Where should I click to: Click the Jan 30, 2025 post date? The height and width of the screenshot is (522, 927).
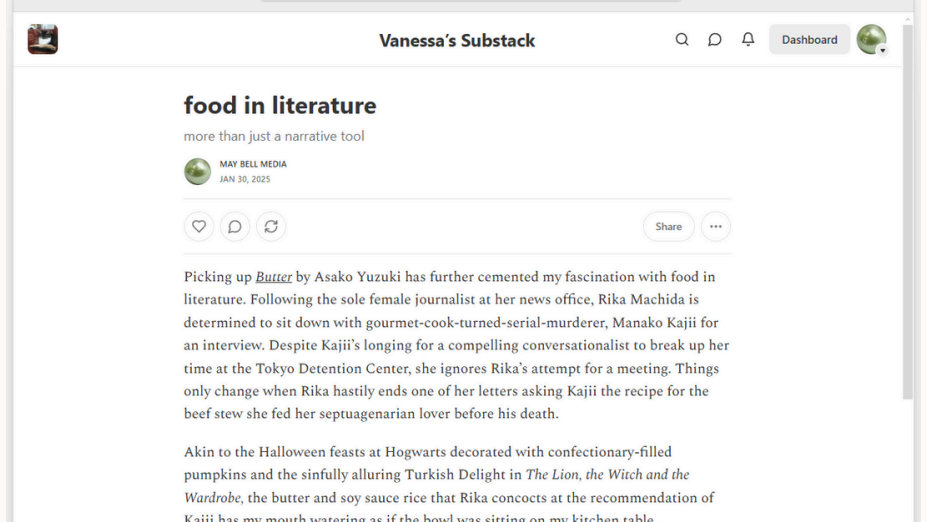[245, 180]
